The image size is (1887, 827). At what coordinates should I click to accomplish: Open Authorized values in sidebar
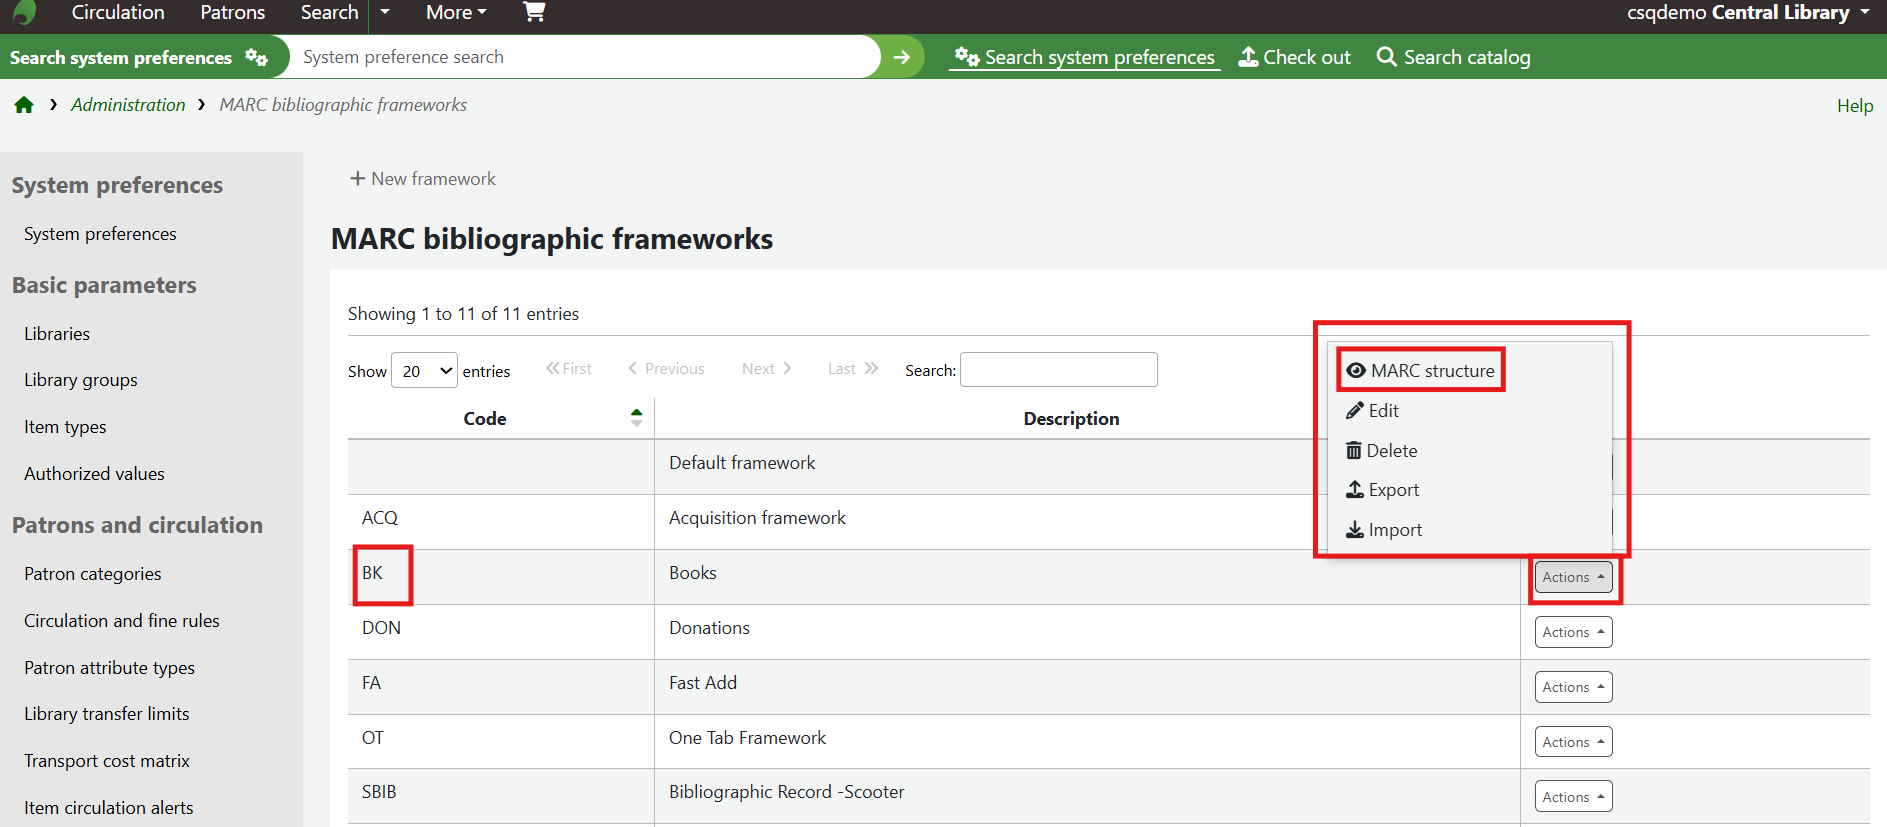pyautogui.click(x=94, y=474)
